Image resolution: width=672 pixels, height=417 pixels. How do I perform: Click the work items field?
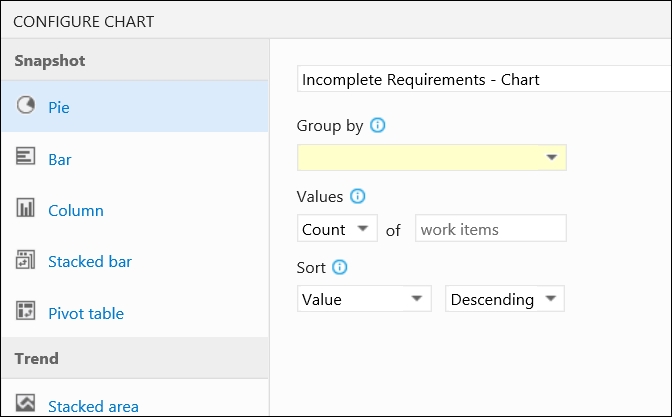coord(491,228)
